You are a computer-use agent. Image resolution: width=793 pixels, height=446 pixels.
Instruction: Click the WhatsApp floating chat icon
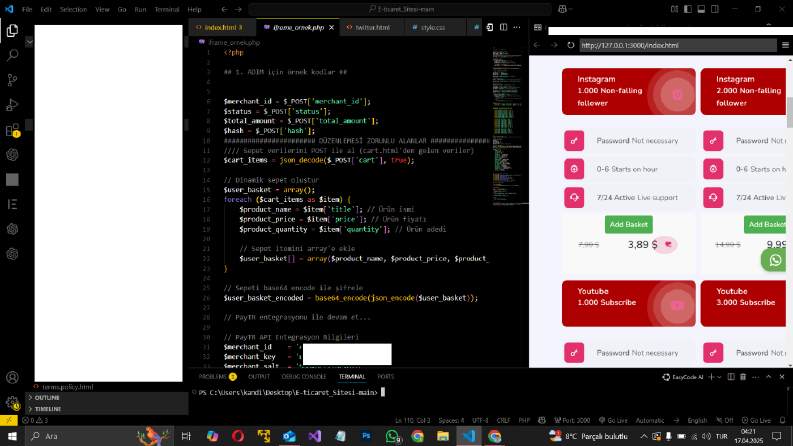[x=775, y=260]
